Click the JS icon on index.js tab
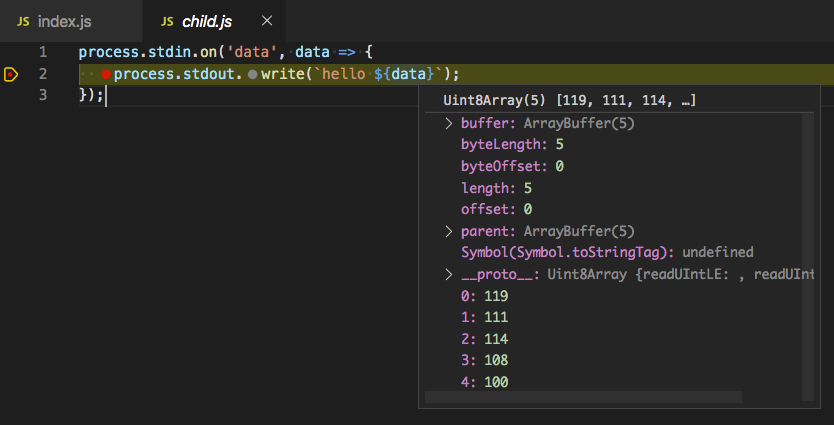The image size is (834, 425). coord(23,21)
